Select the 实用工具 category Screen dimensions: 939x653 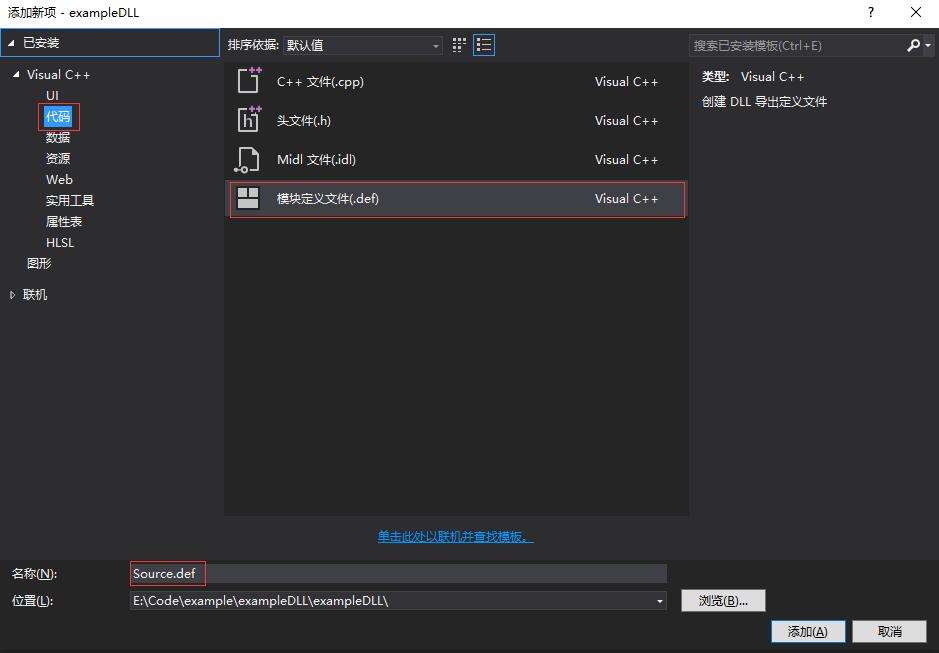[x=70, y=200]
